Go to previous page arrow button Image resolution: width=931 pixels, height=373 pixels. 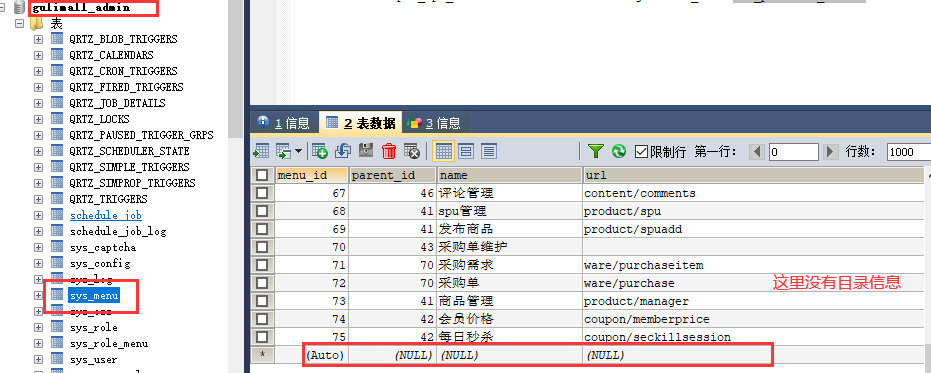[756, 151]
